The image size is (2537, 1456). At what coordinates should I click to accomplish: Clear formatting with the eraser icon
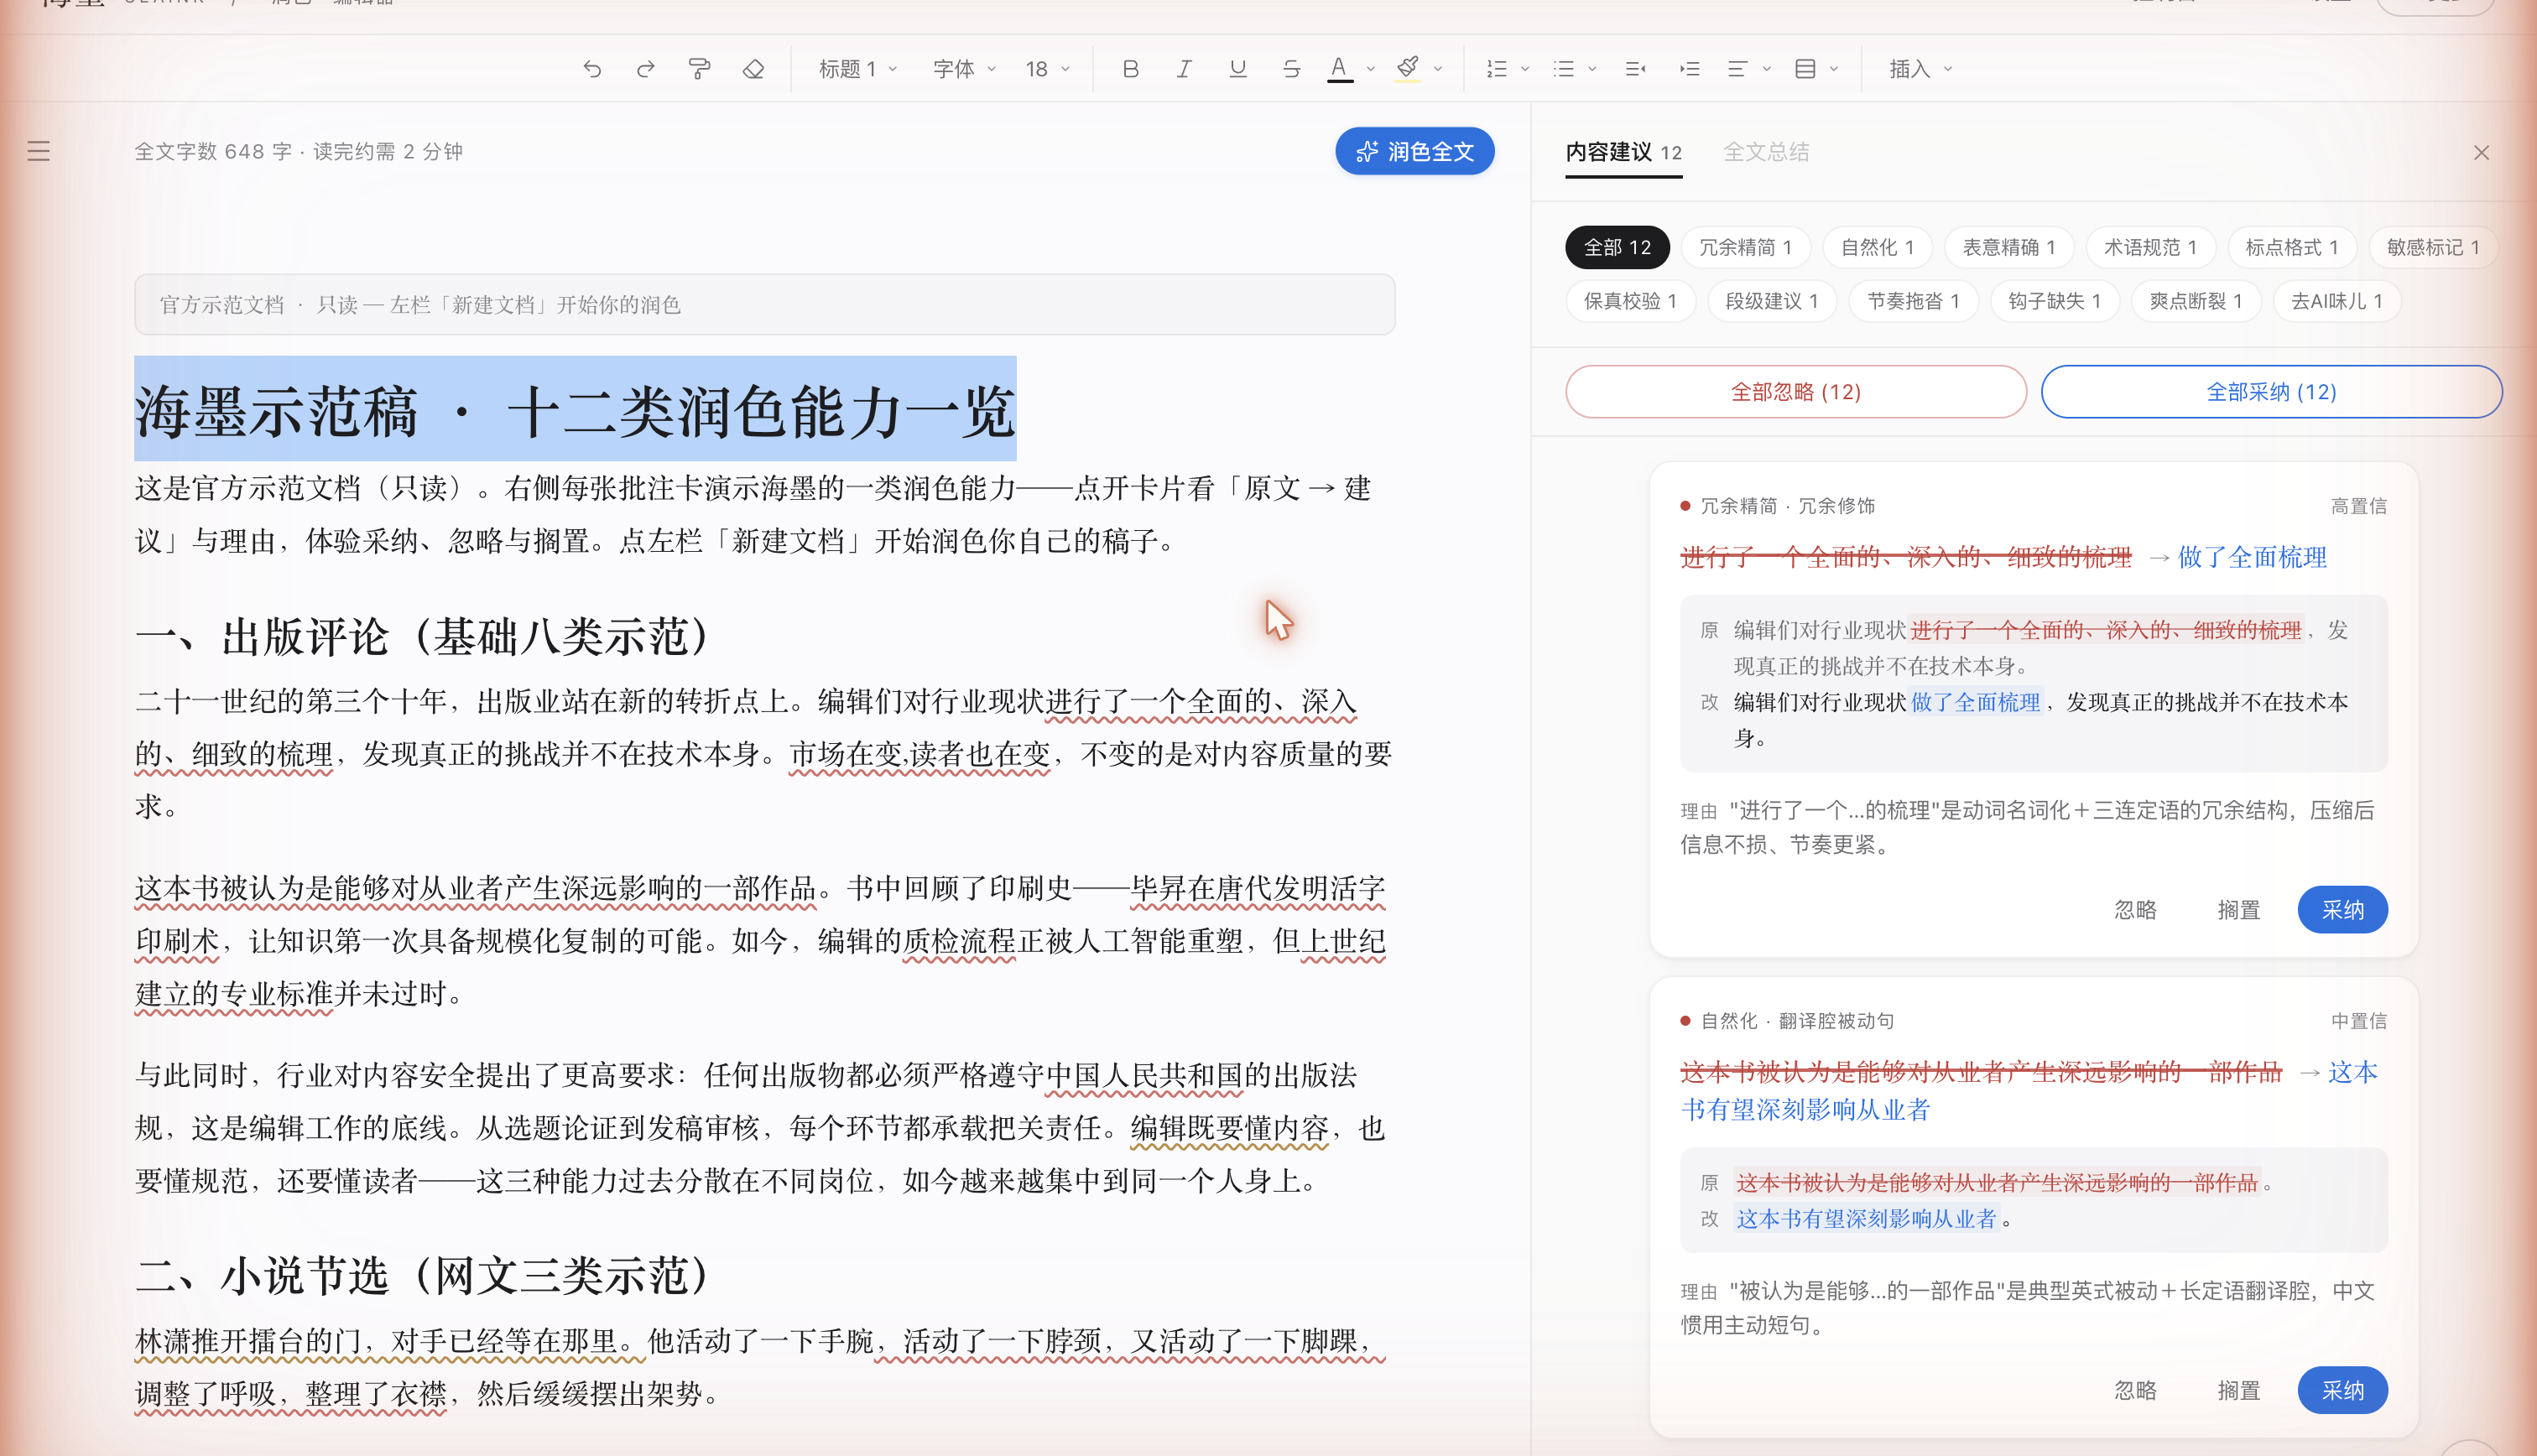[754, 69]
